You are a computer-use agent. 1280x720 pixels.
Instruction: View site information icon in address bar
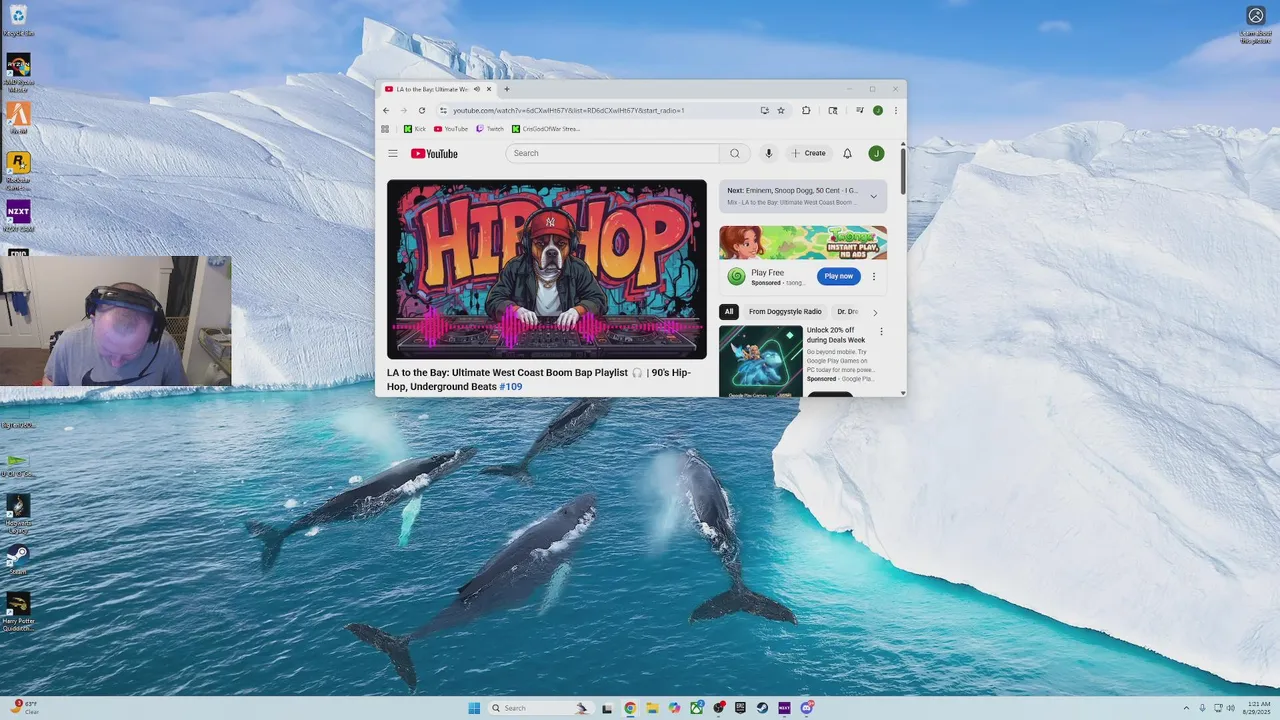(443, 110)
